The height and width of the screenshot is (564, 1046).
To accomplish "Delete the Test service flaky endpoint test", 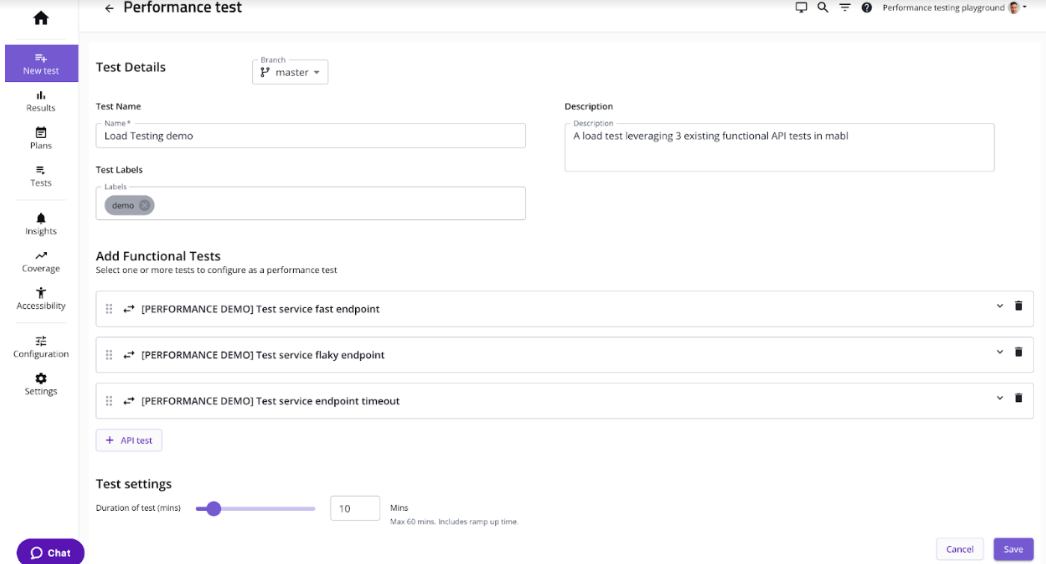I will pos(1019,352).
